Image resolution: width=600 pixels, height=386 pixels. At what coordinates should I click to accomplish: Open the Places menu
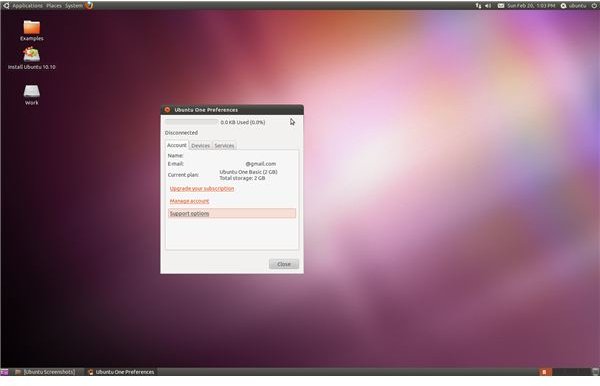(54, 6)
